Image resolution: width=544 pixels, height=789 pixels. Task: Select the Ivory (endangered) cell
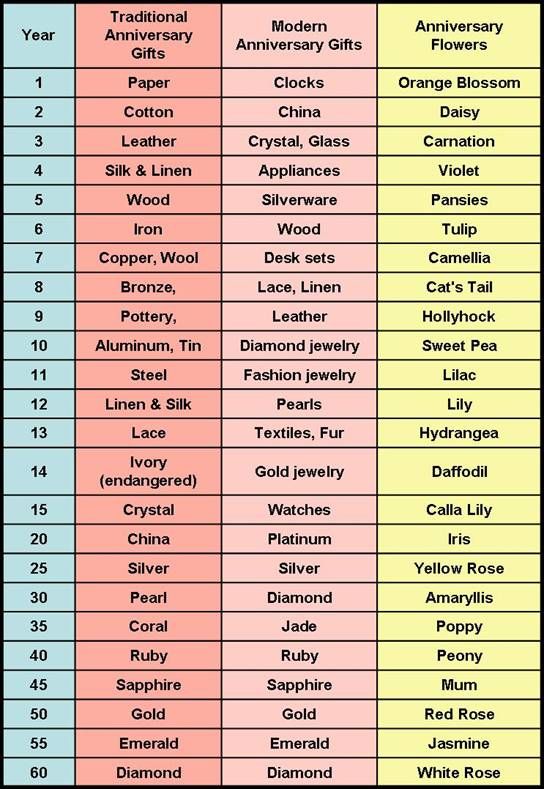pos(148,471)
